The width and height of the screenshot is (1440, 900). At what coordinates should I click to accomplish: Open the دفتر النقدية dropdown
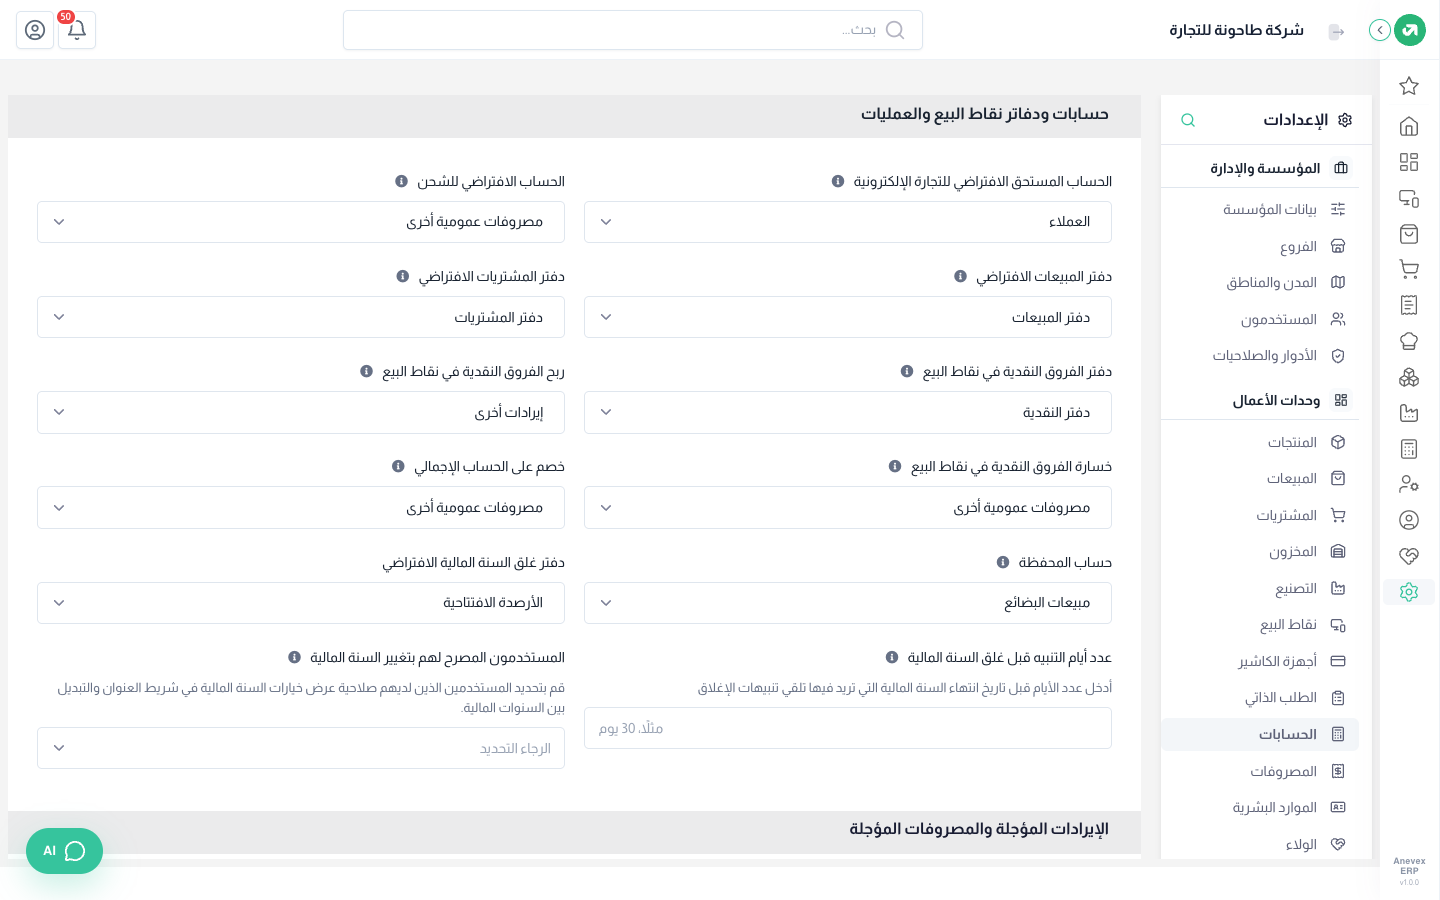(848, 412)
